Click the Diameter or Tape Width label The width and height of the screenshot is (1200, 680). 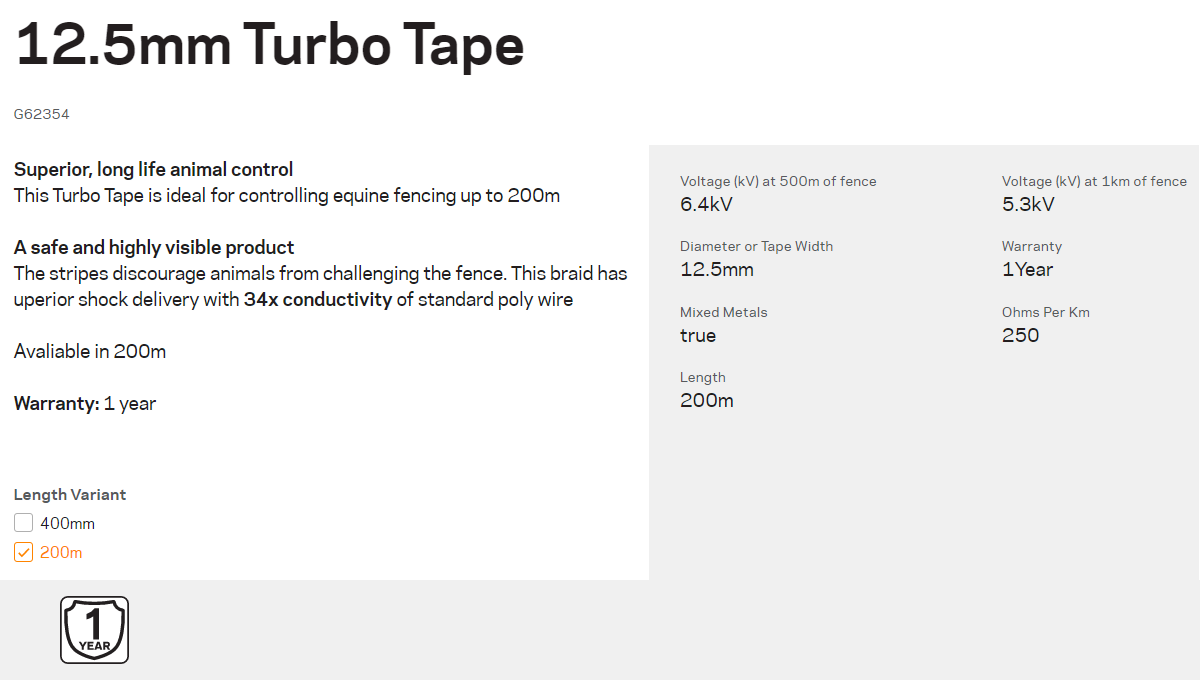pyautogui.click(x=756, y=246)
